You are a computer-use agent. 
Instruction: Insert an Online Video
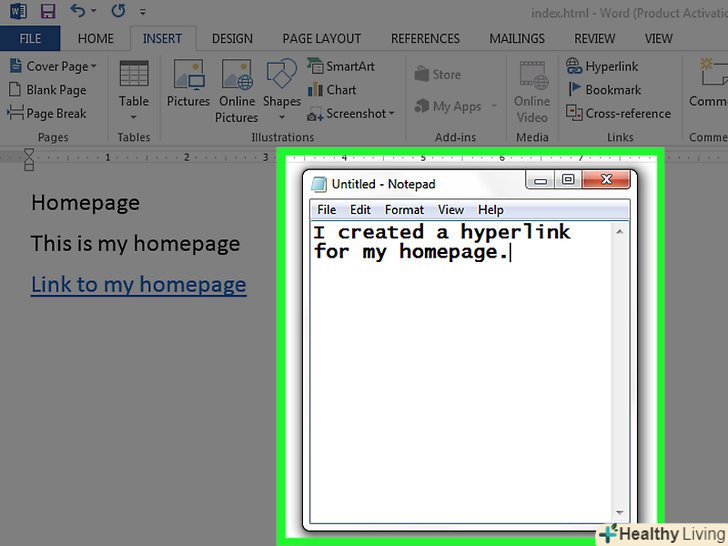click(x=532, y=92)
